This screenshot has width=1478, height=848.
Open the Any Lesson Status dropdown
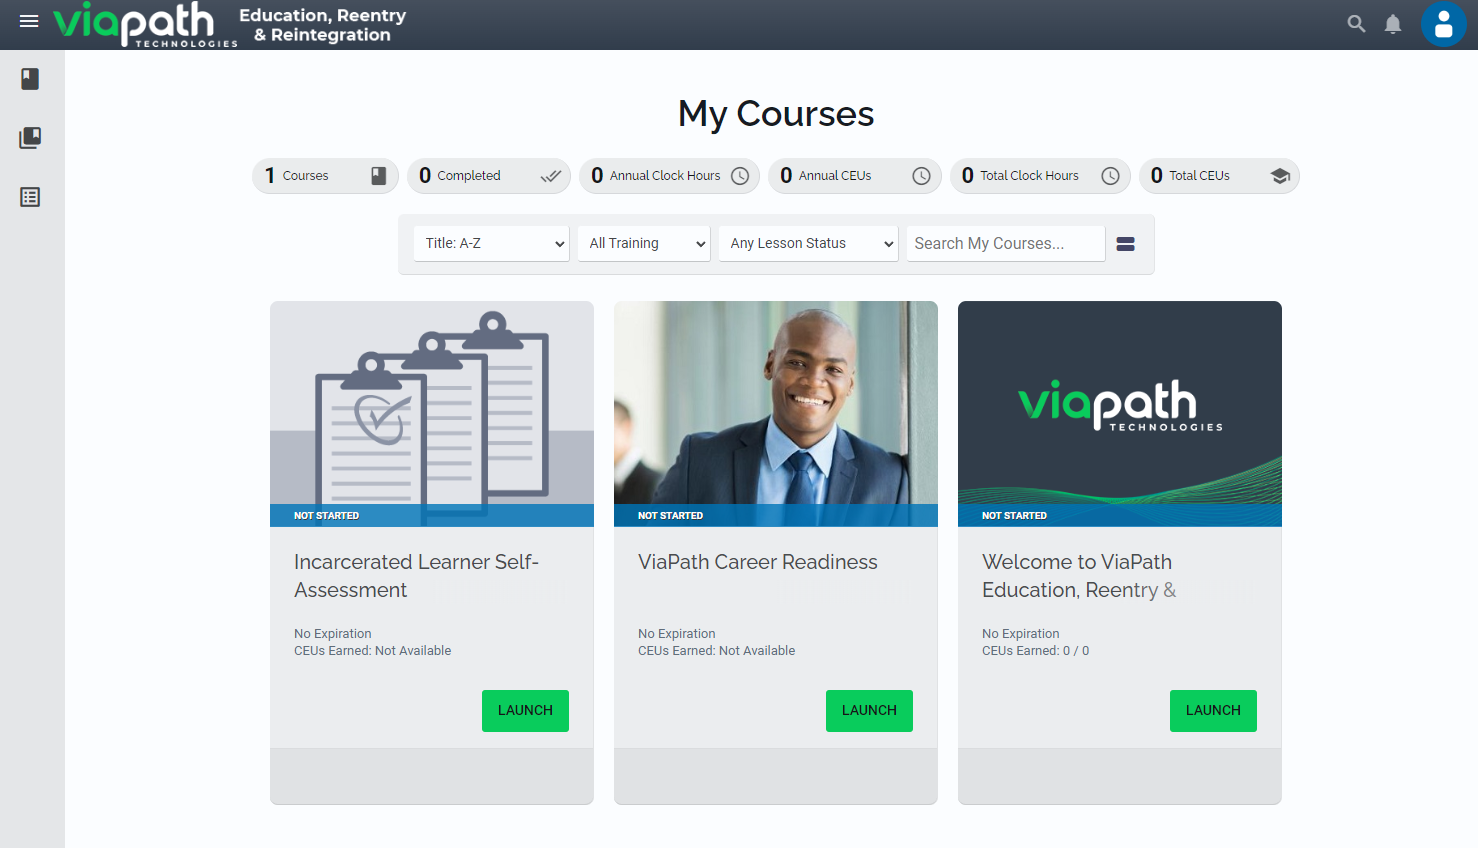[808, 244]
